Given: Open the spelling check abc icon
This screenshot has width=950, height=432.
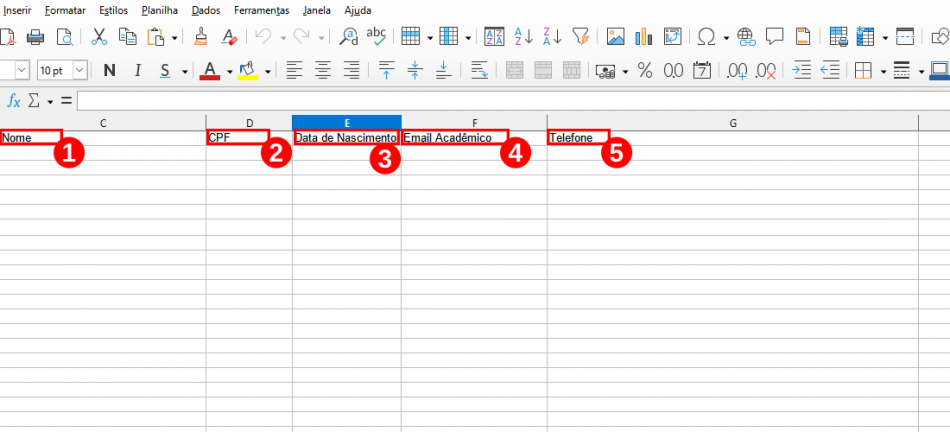Looking at the screenshot, I should pyautogui.click(x=376, y=36).
